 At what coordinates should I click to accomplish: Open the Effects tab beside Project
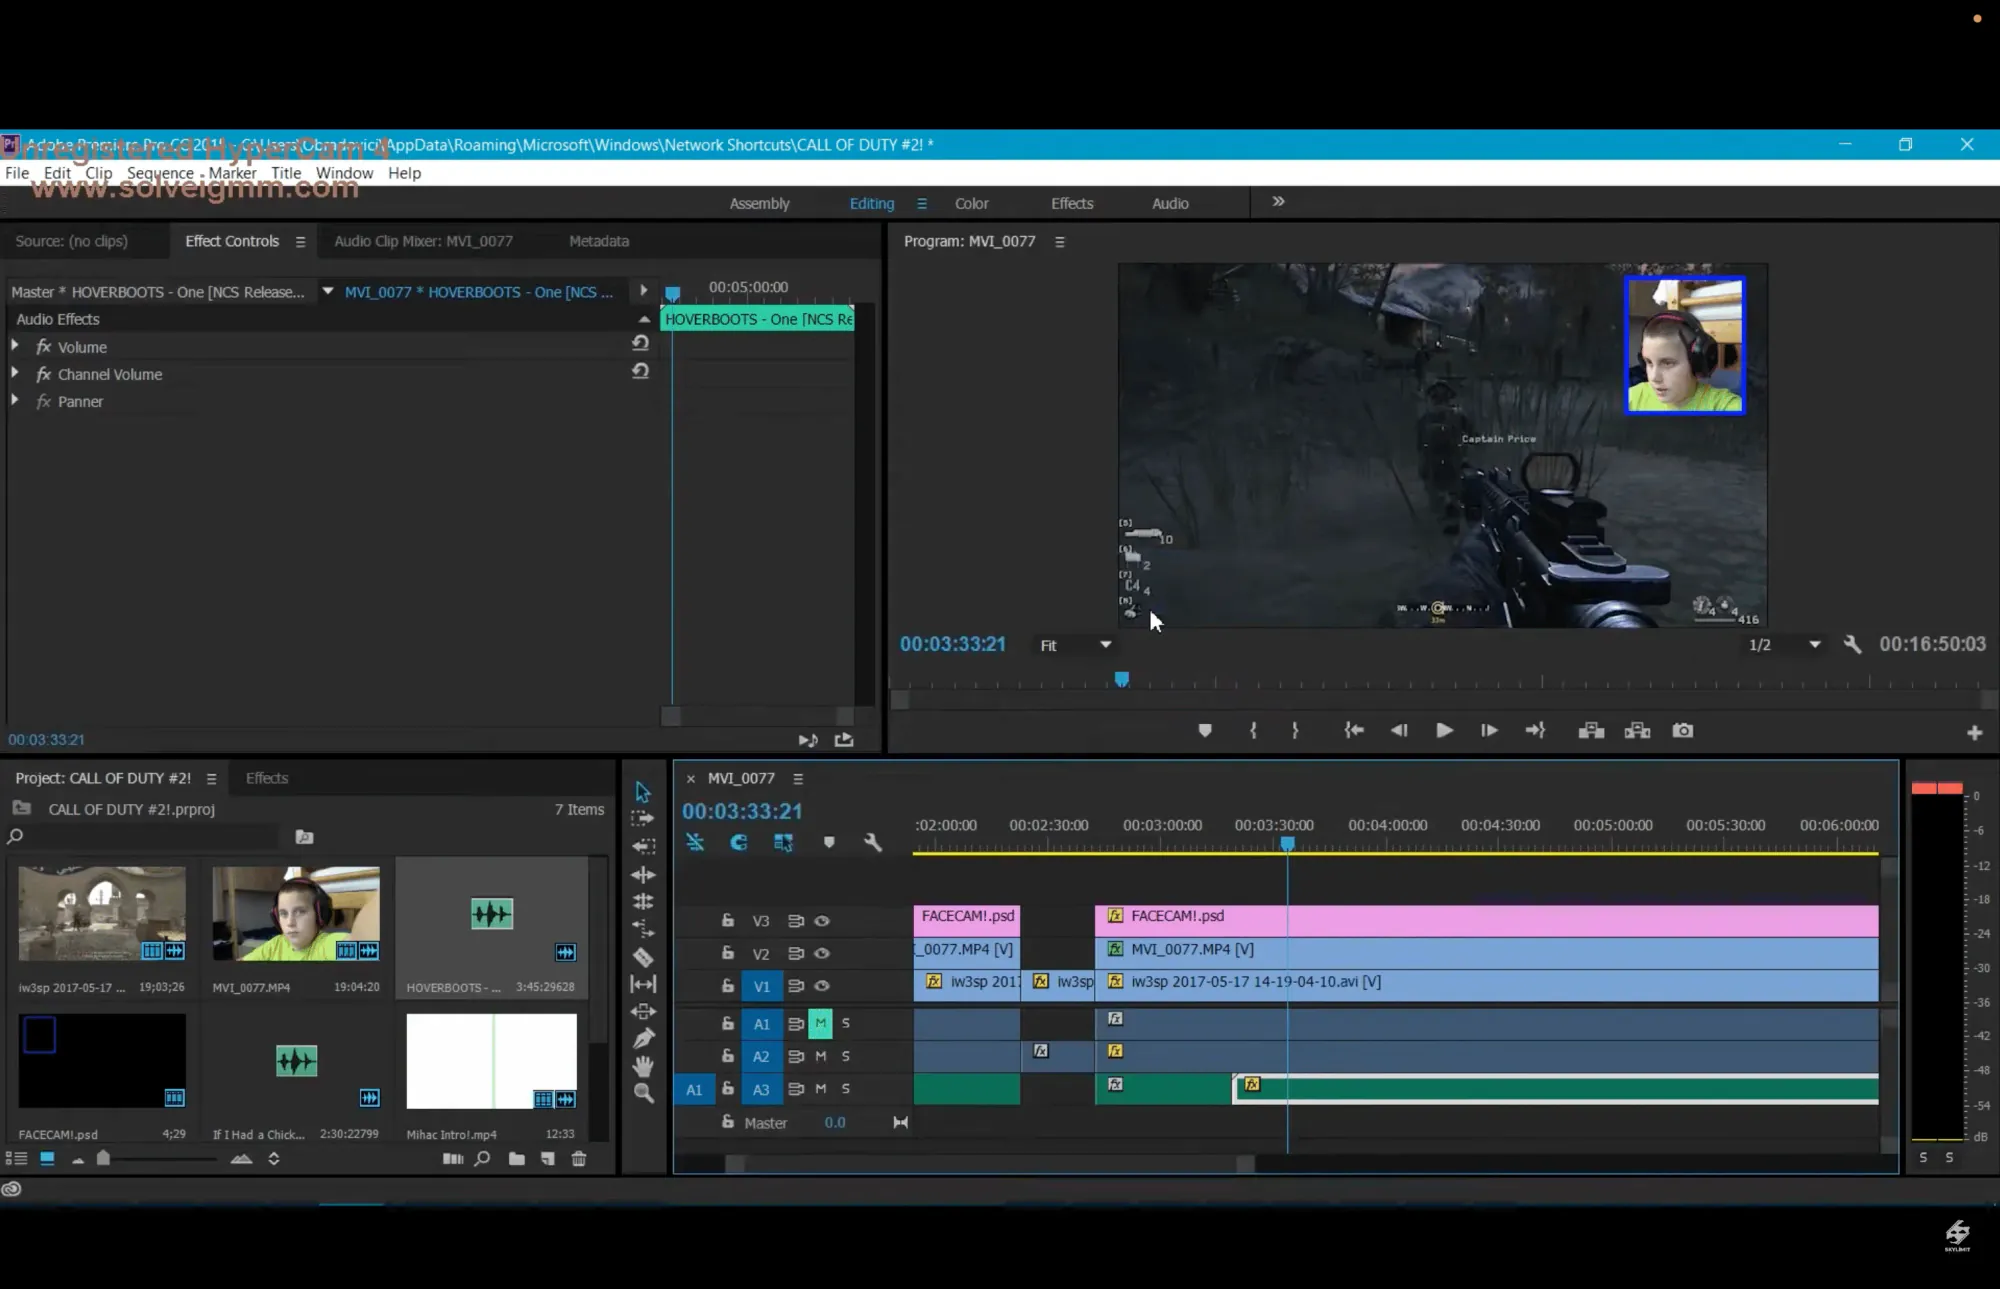267,778
